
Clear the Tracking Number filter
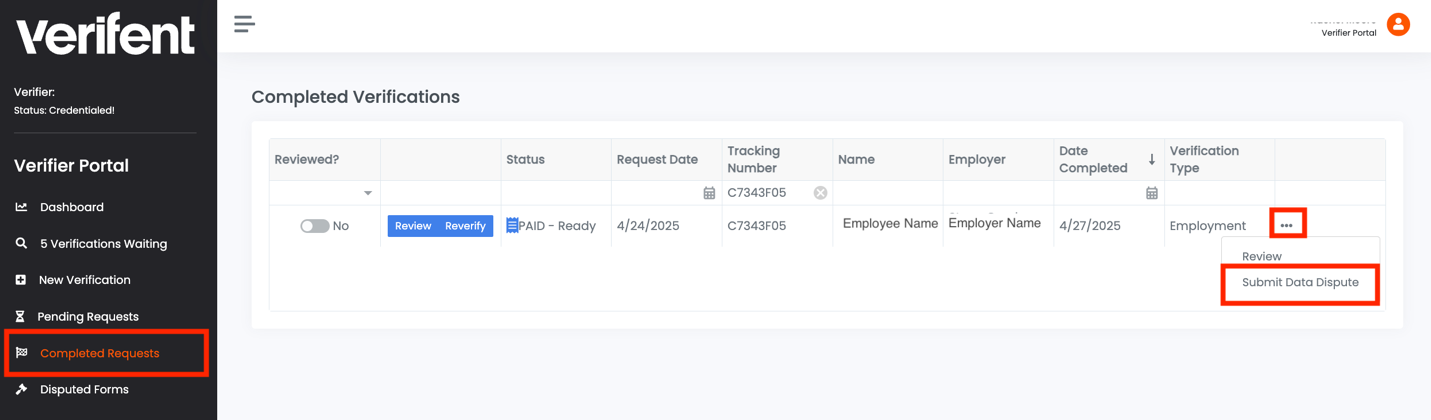pos(820,193)
